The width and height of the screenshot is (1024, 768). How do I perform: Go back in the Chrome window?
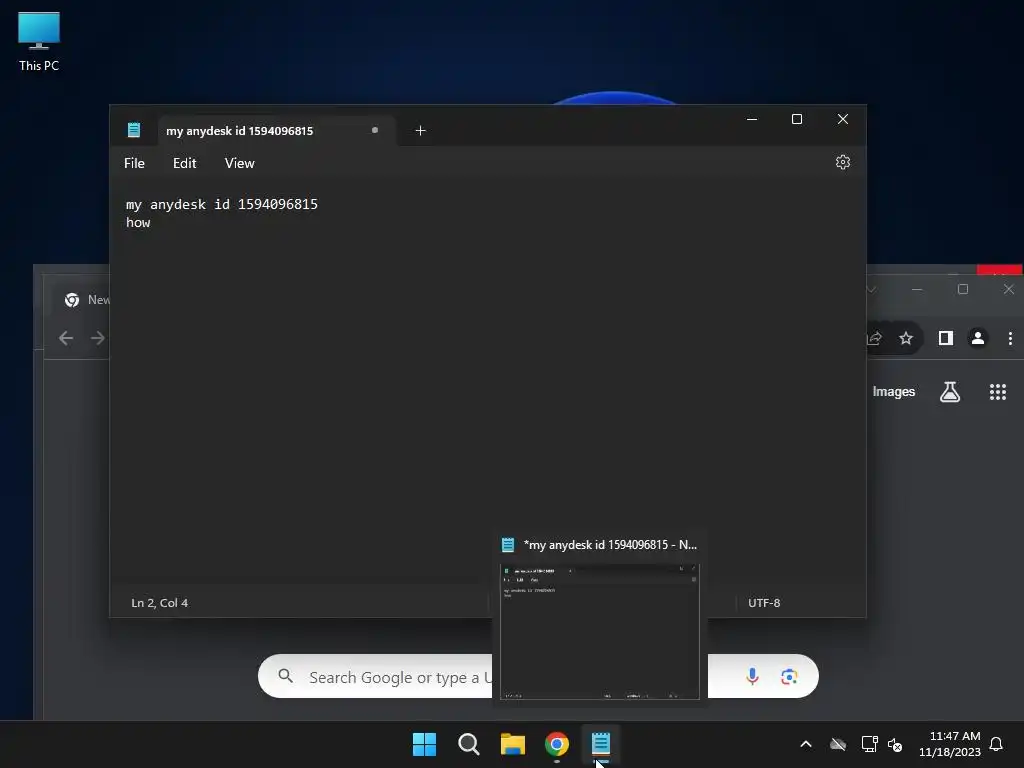(x=66, y=338)
